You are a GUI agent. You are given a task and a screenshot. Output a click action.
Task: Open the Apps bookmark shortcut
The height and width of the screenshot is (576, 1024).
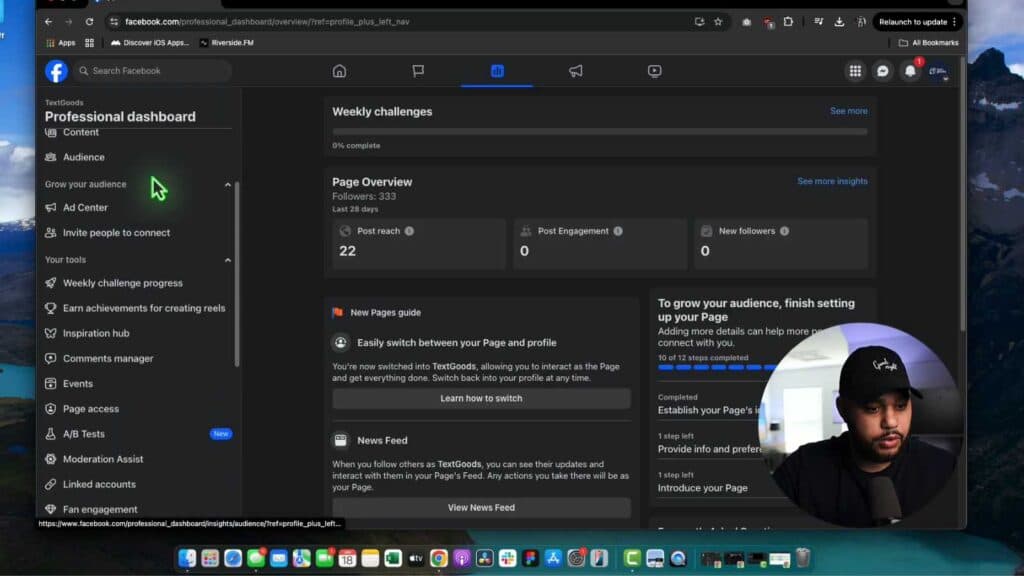[61, 42]
